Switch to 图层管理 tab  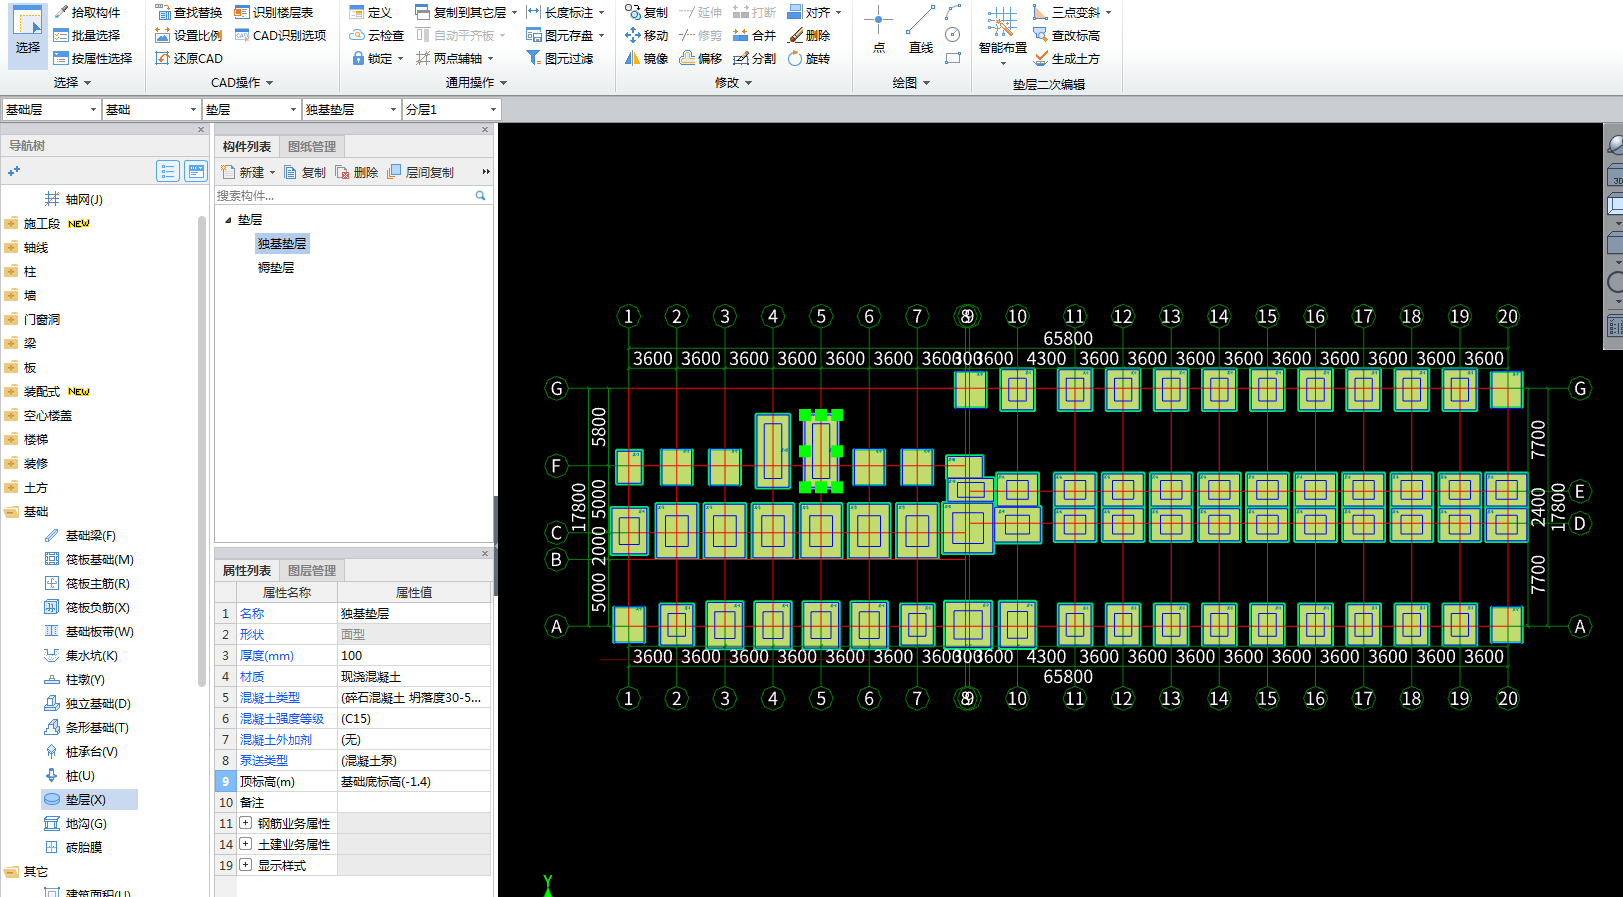tap(312, 570)
